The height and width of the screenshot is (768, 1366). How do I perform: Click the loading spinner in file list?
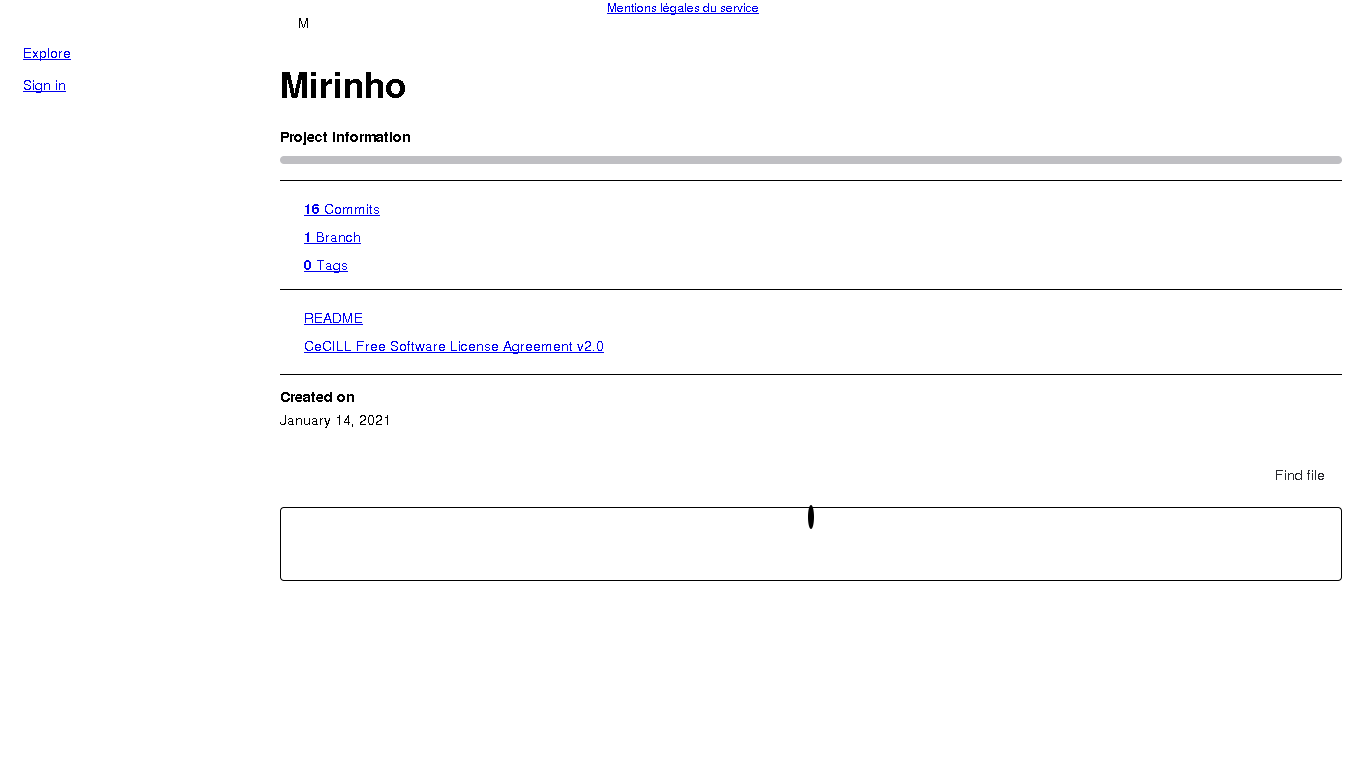tap(811, 517)
